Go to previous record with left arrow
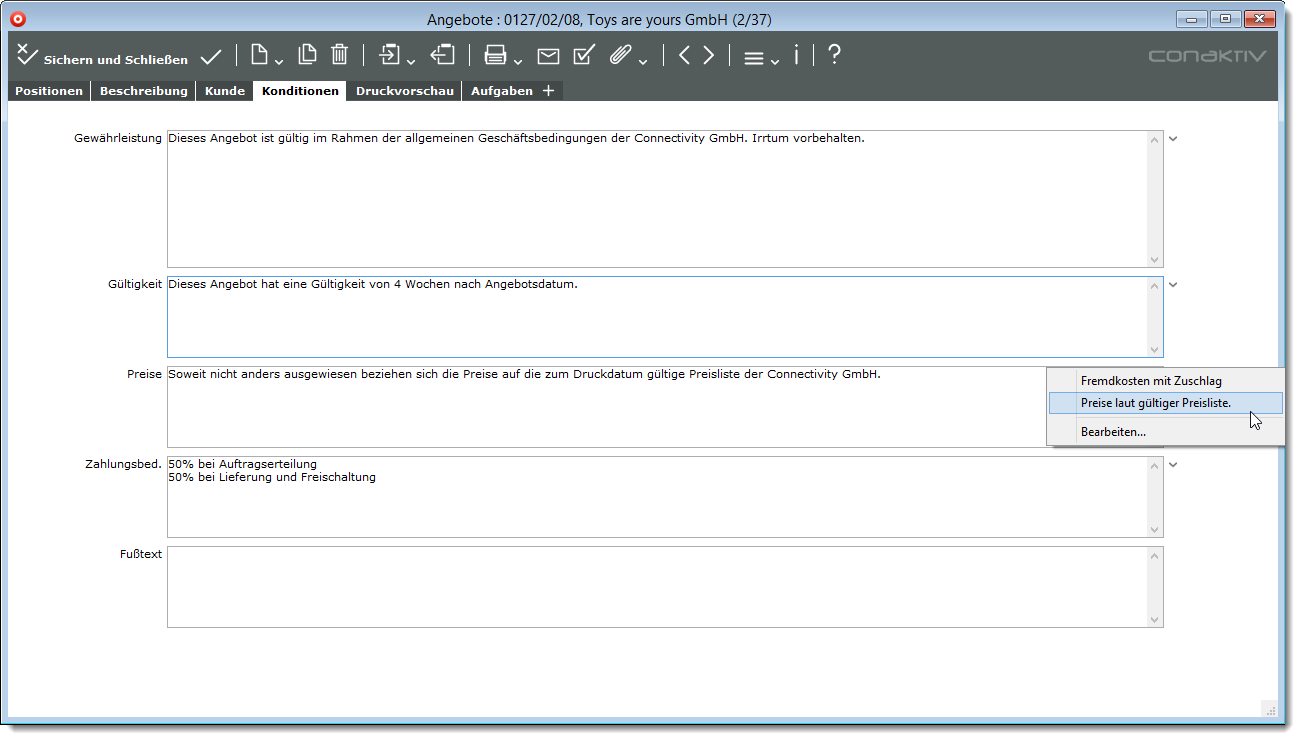Viewport: 1300px width, 740px height. pyautogui.click(x=684, y=56)
